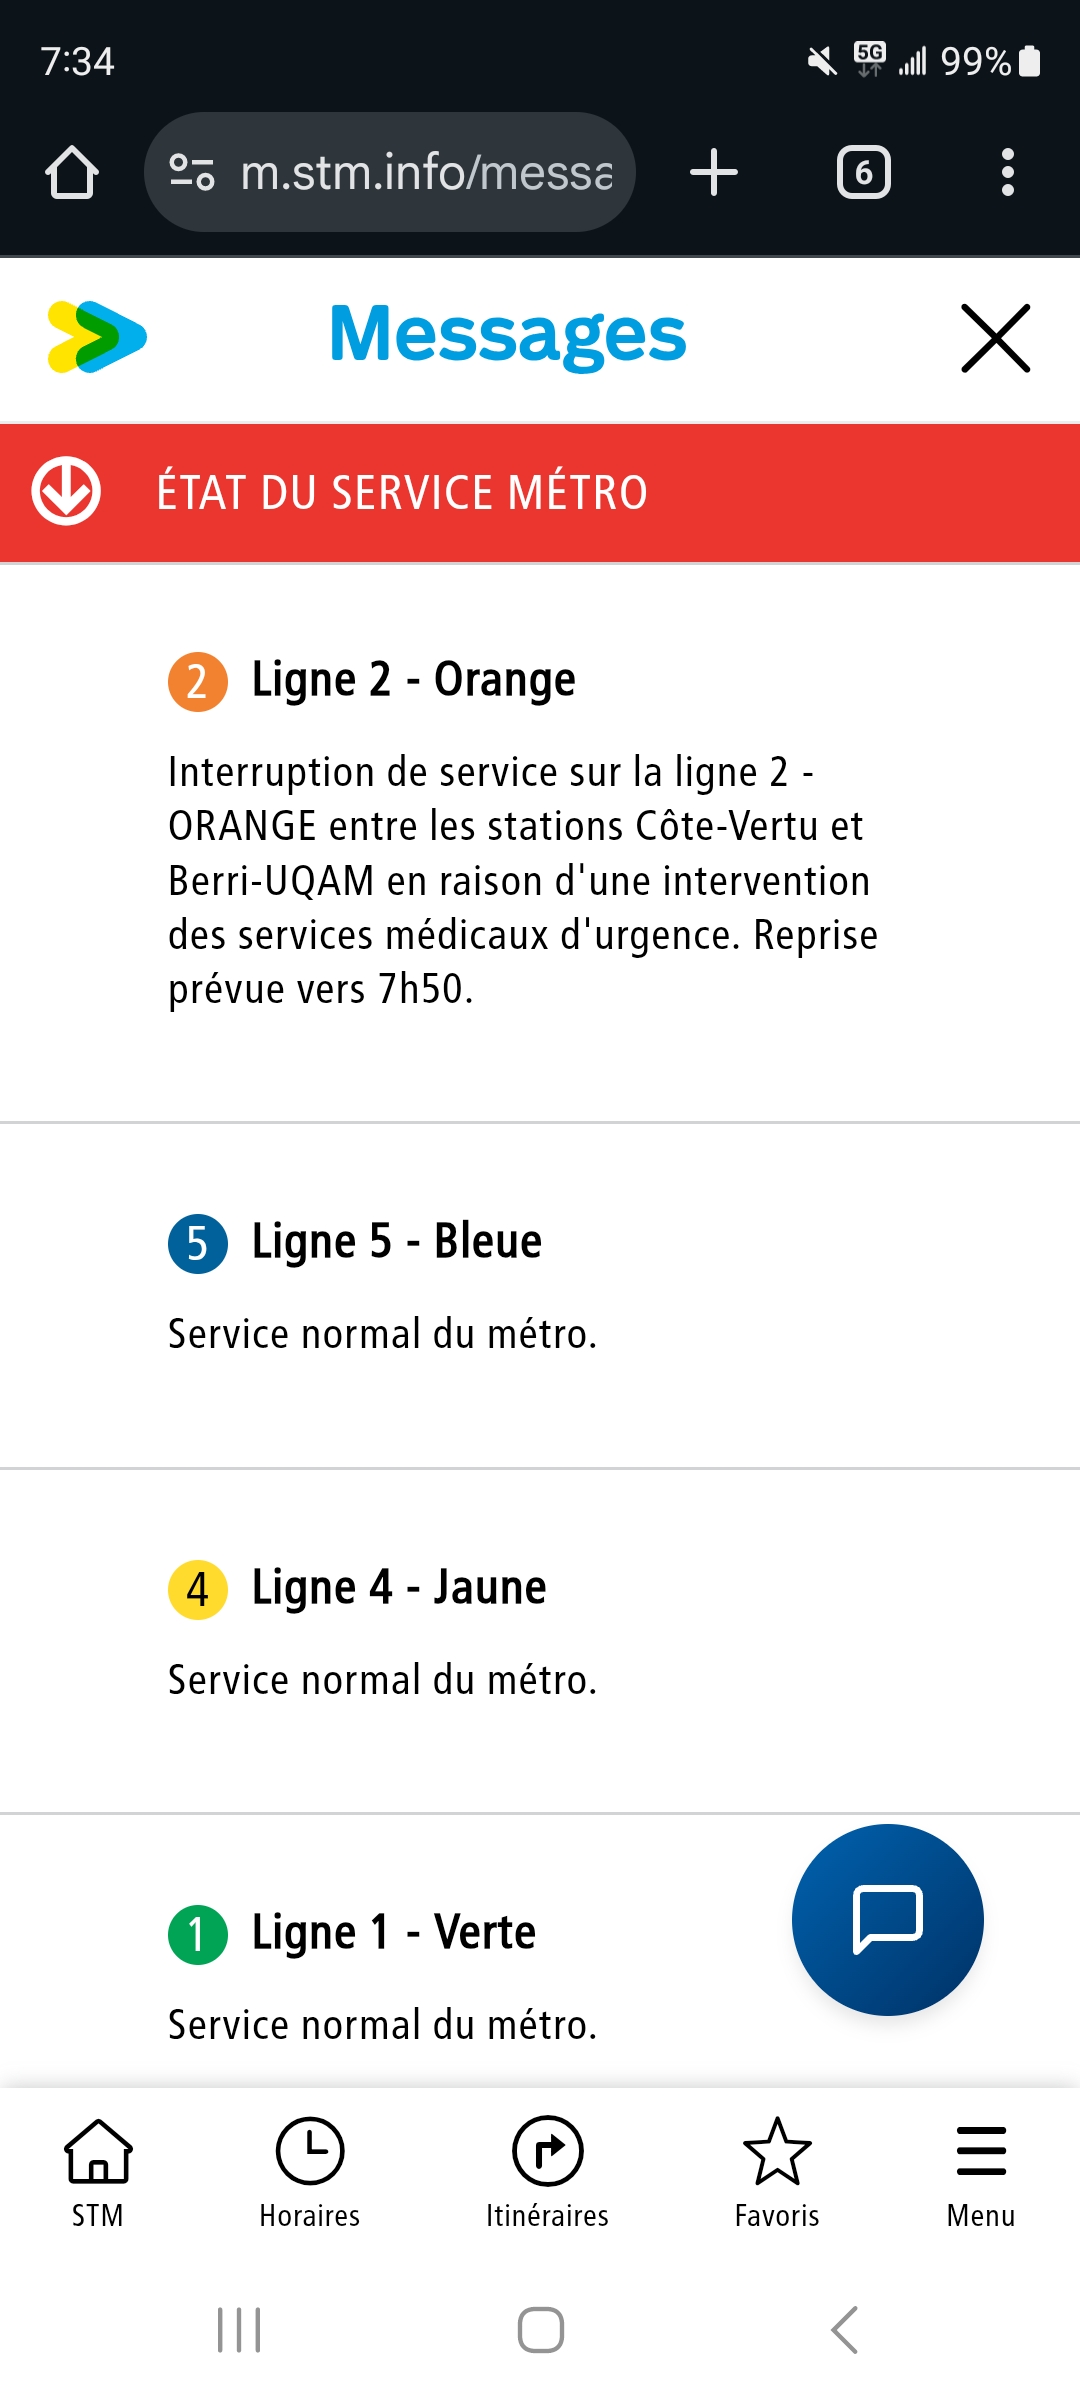Viewport: 1080px width, 2400px height.
Task: Tap the STM logo in the header
Action: [x=97, y=337]
